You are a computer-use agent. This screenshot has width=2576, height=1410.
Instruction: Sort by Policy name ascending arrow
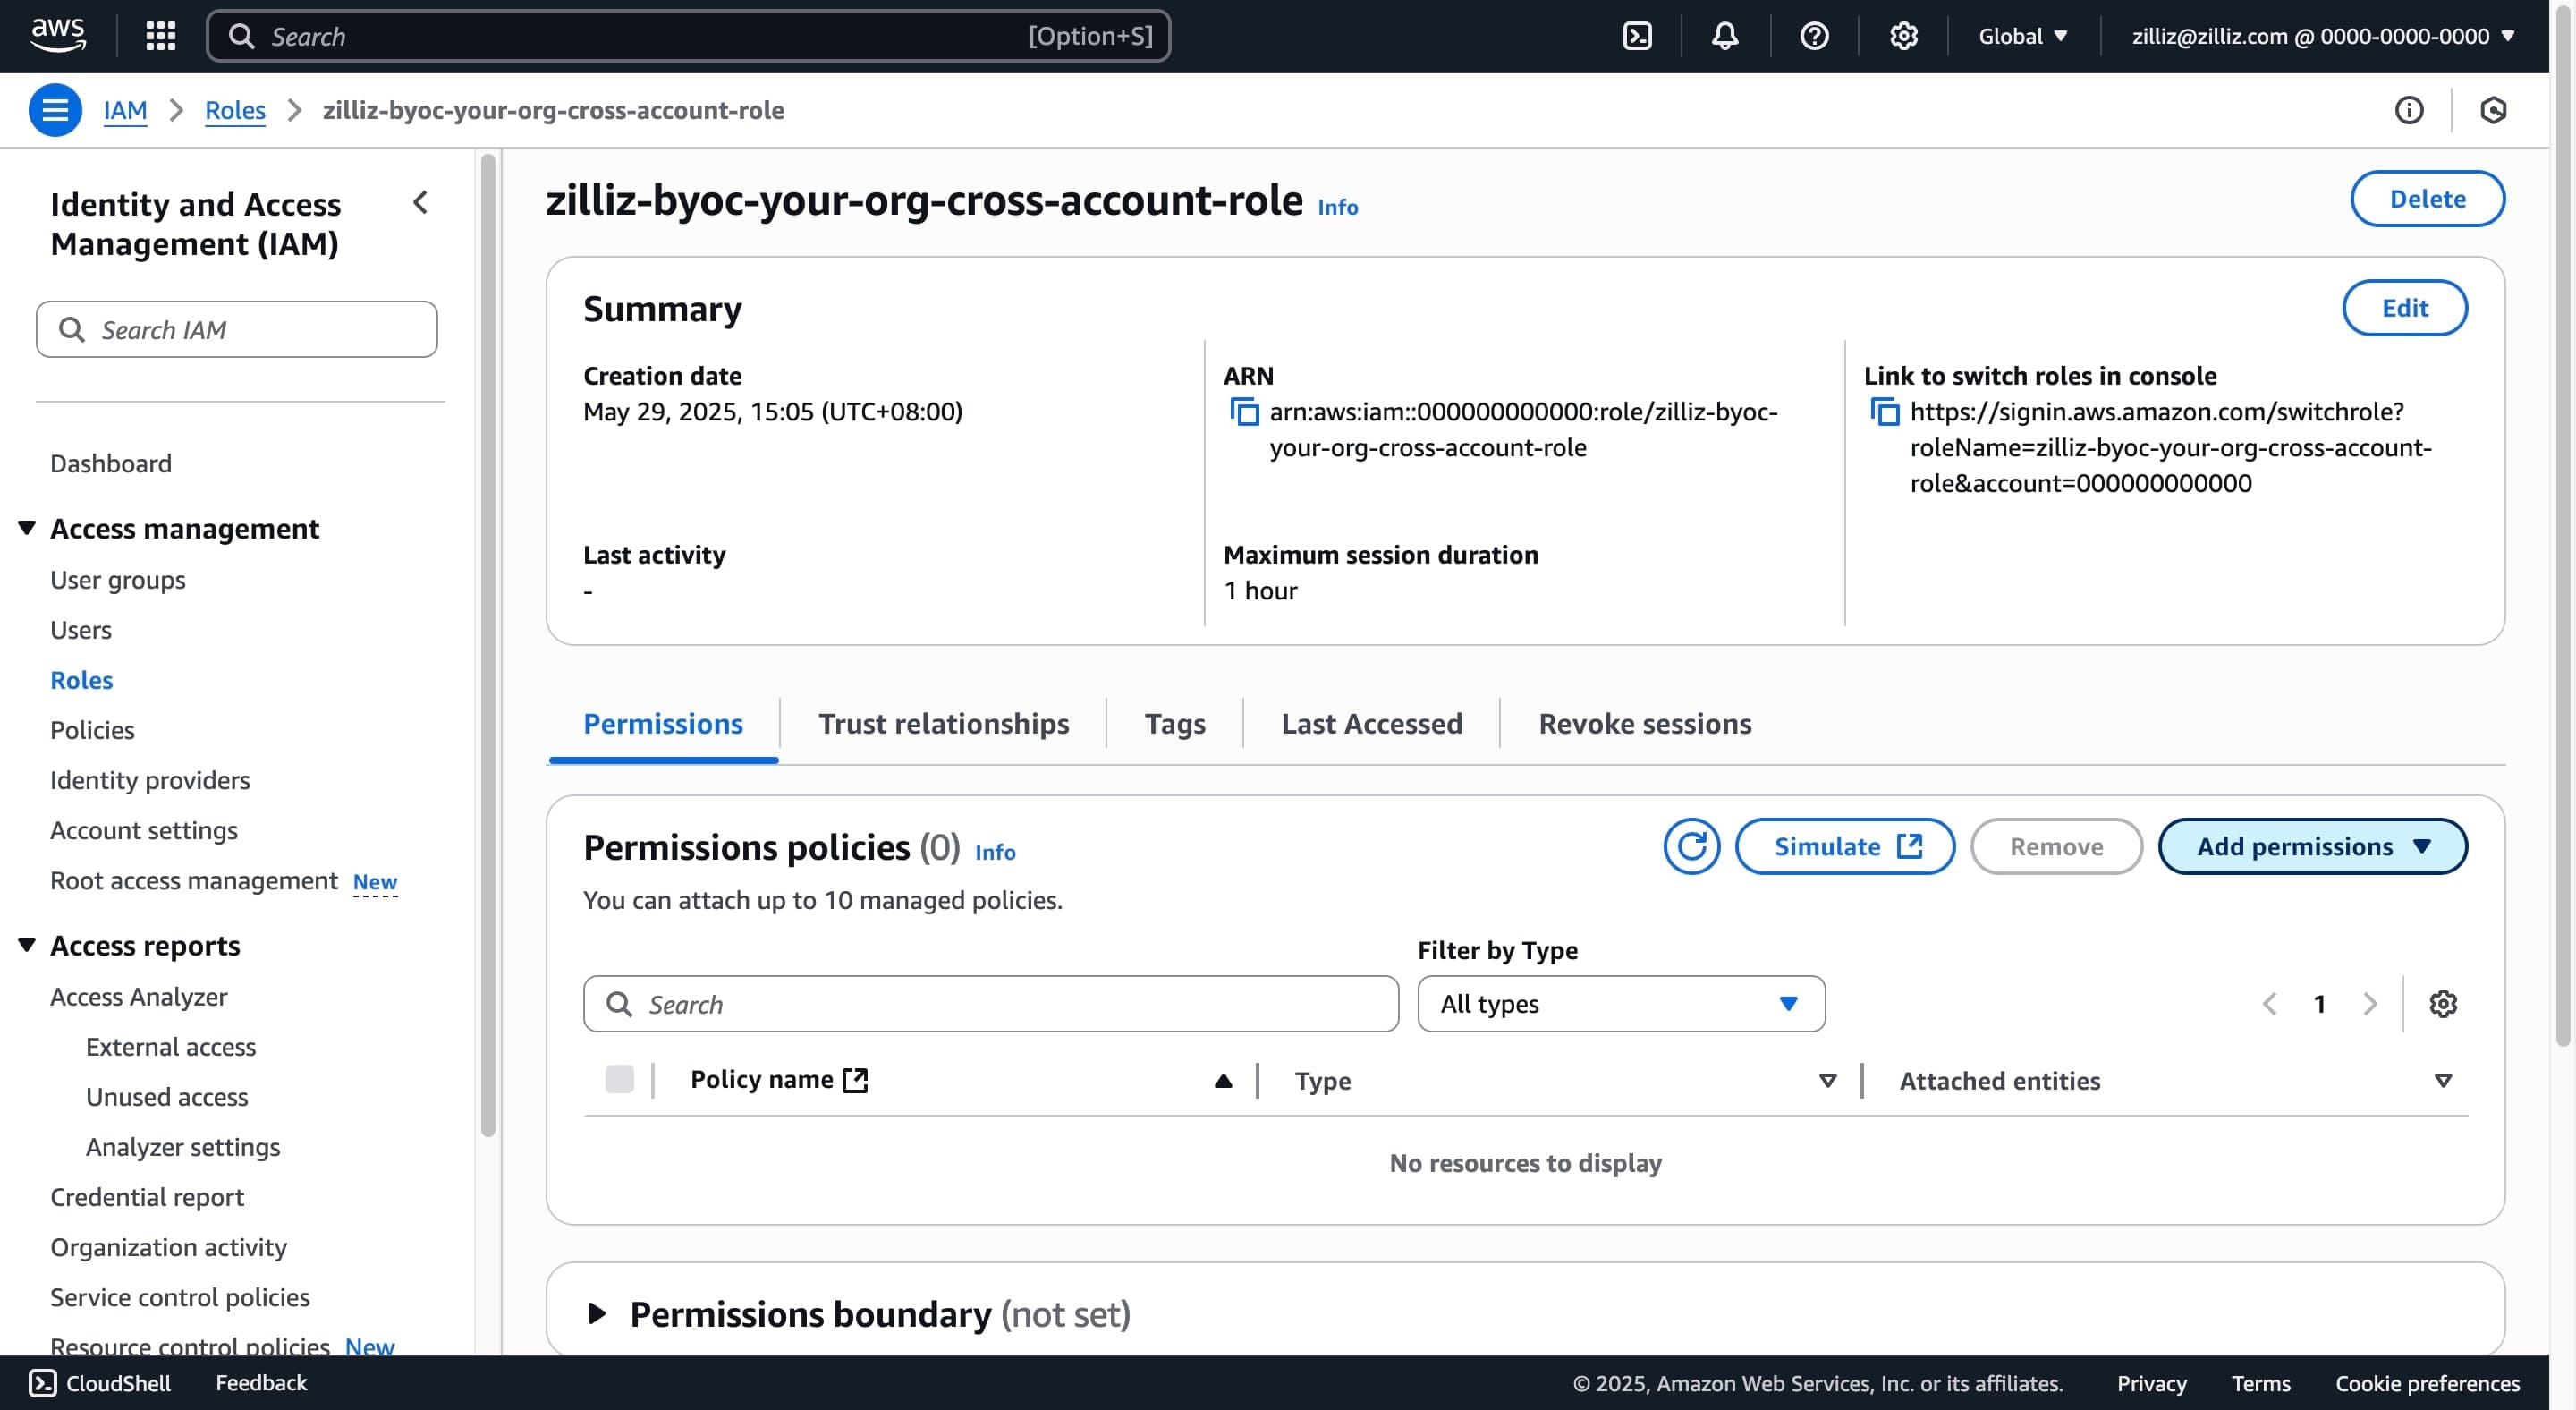tap(1223, 1080)
